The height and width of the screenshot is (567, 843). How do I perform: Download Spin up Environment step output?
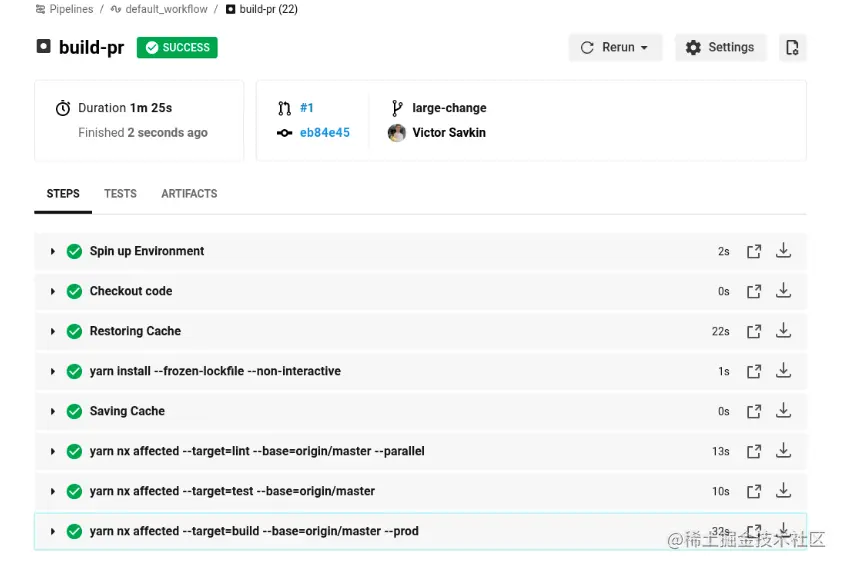(x=783, y=250)
